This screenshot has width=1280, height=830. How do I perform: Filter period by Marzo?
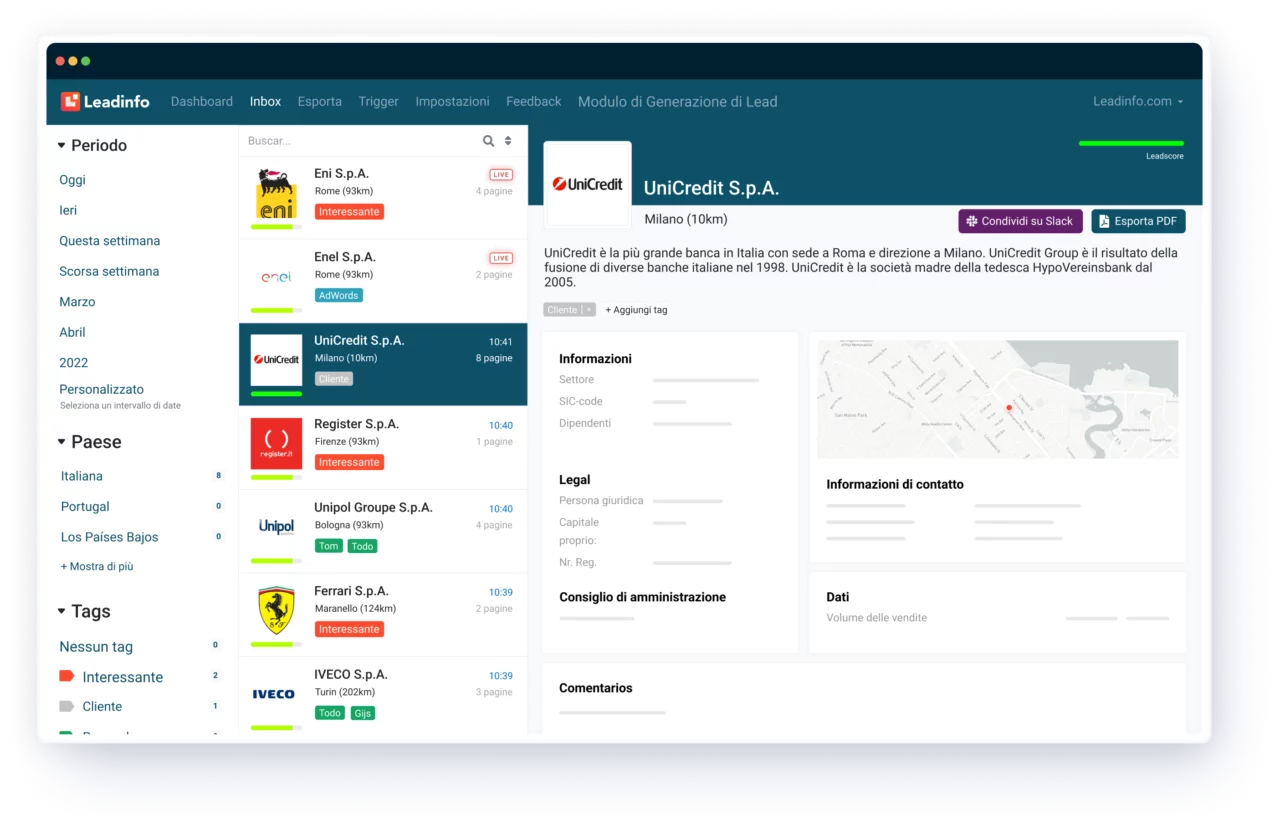pyautogui.click(x=77, y=302)
